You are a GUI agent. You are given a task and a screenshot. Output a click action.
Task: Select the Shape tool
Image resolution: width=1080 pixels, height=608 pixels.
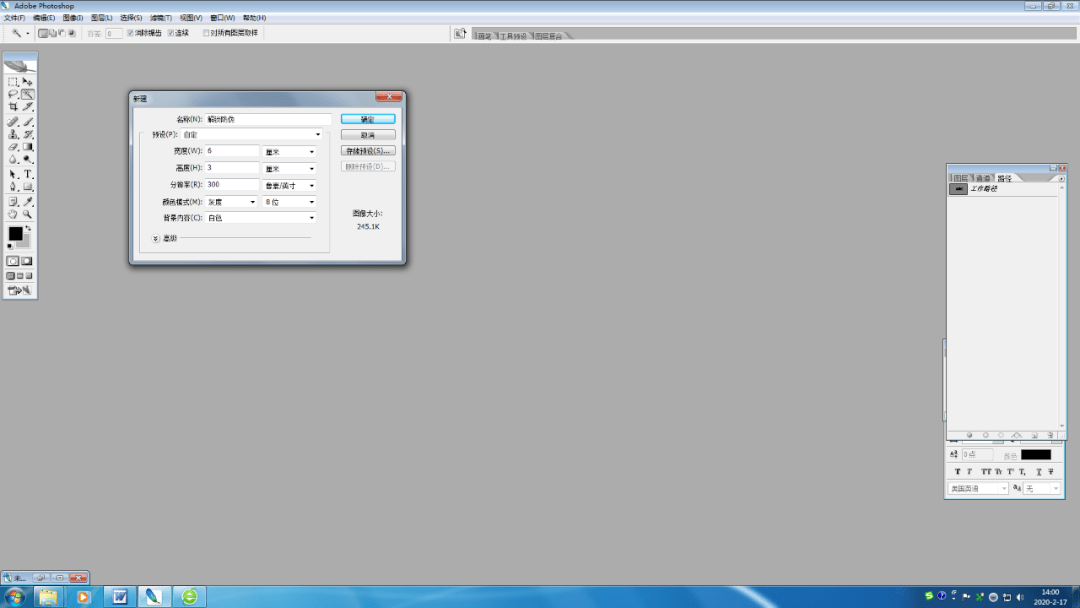tap(28, 187)
